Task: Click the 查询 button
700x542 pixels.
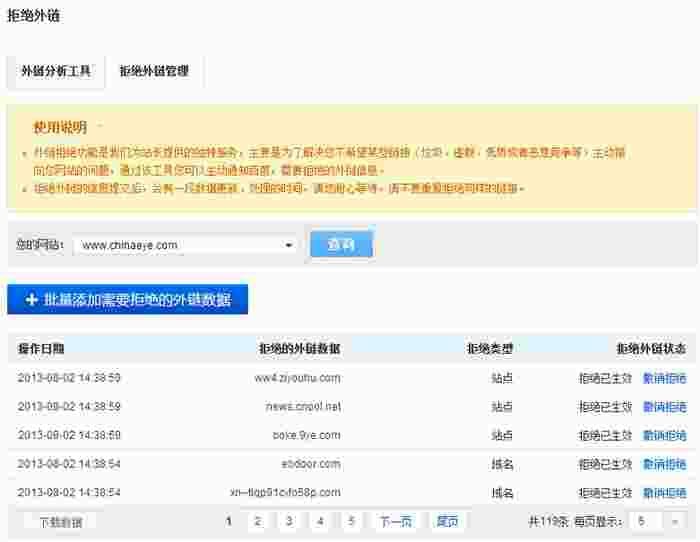Action: (342, 244)
